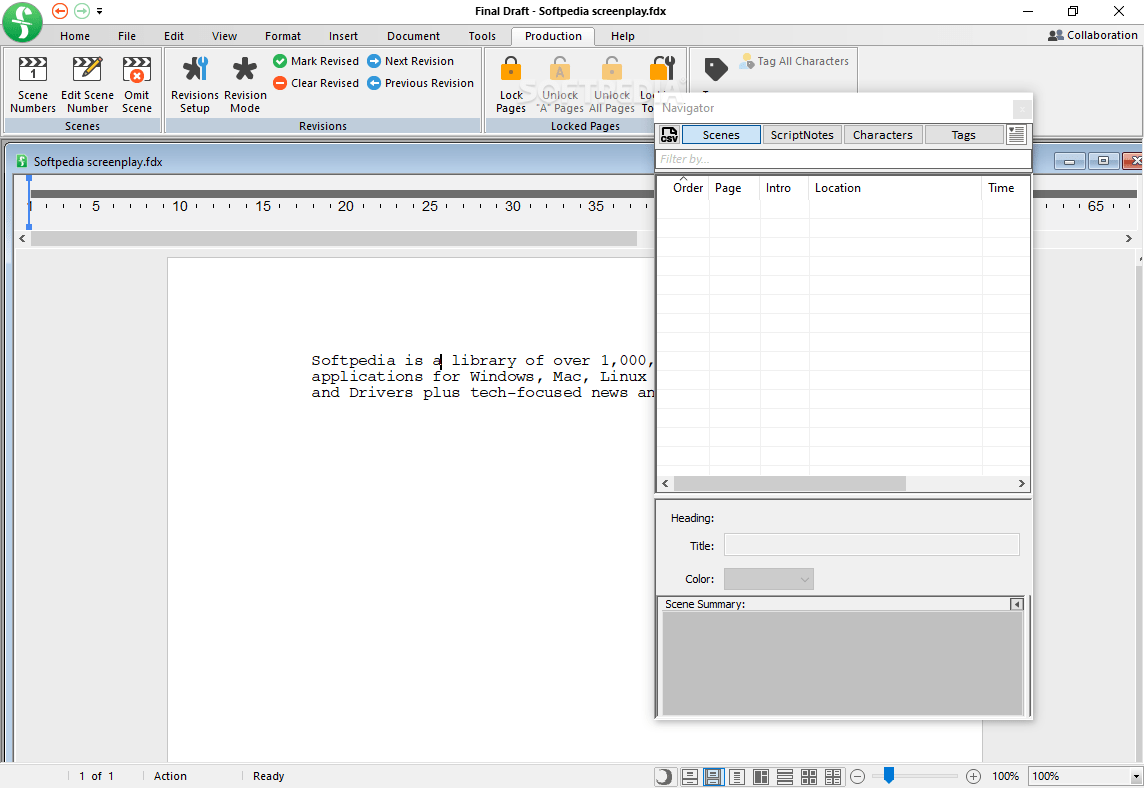Image resolution: width=1144 pixels, height=788 pixels.
Task: Click Unlock All Pages
Action: [x=611, y=85]
